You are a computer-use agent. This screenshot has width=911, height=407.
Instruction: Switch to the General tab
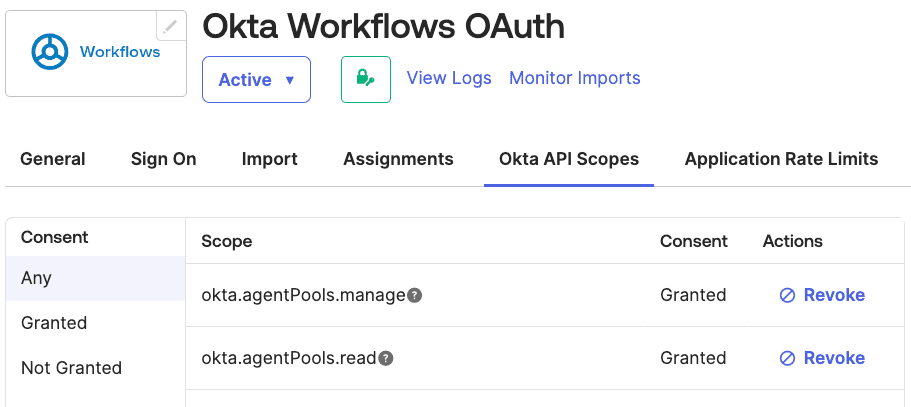tap(53, 159)
